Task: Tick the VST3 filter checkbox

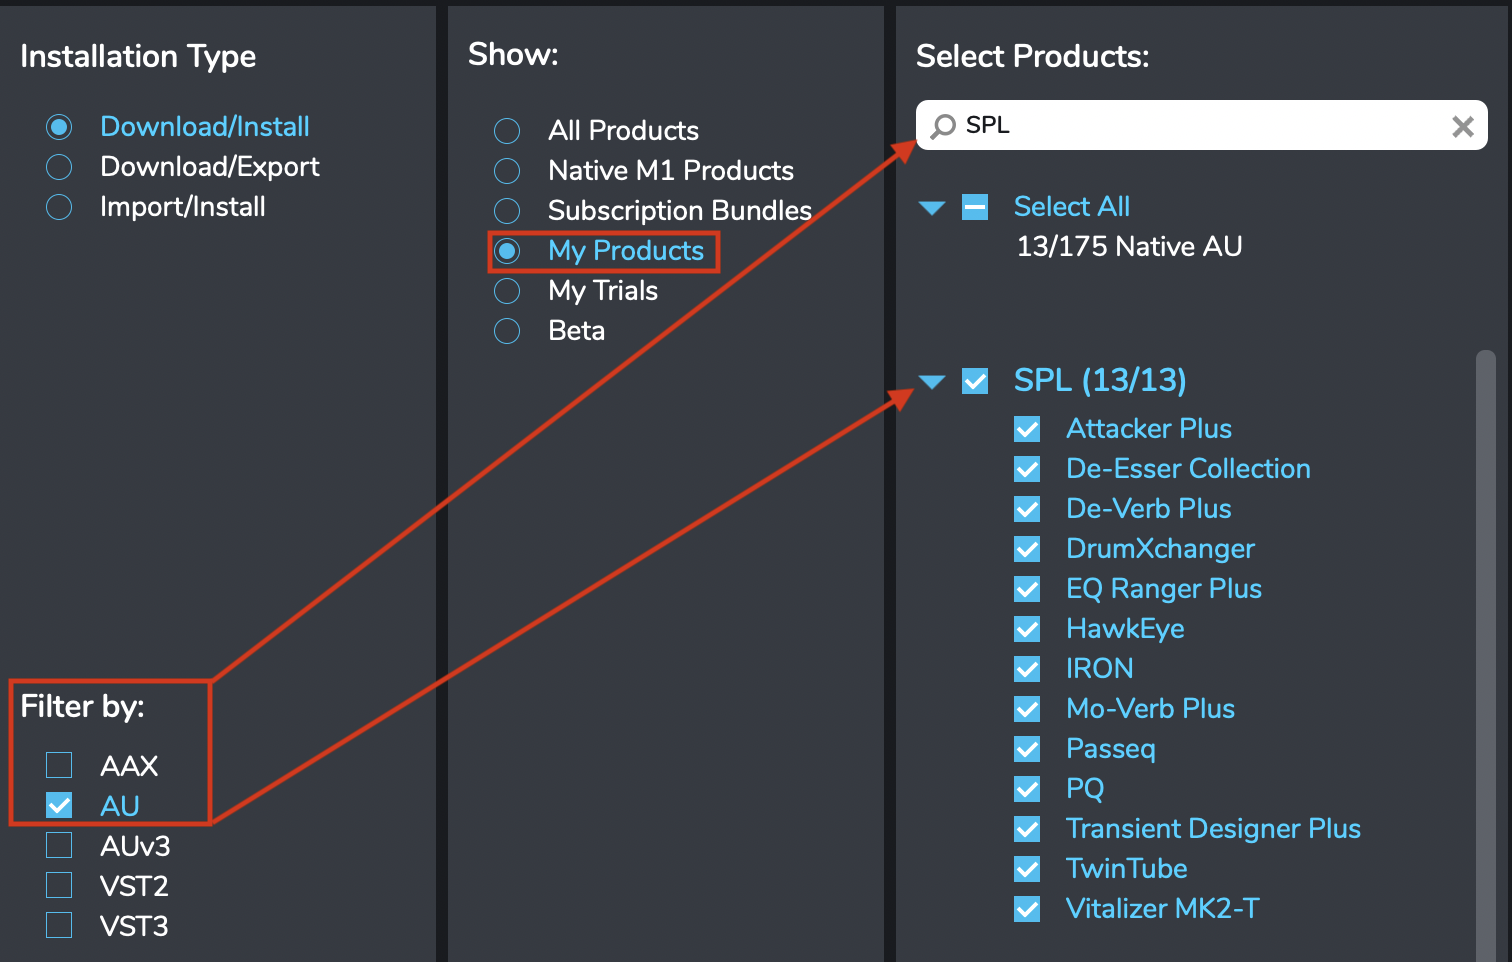Action: pyautogui.click(x=59, y=925)
